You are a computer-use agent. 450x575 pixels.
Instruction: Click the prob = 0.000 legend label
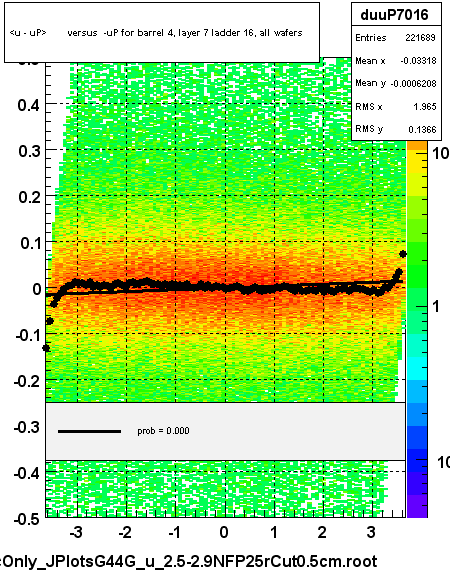(x=163, y=431)
